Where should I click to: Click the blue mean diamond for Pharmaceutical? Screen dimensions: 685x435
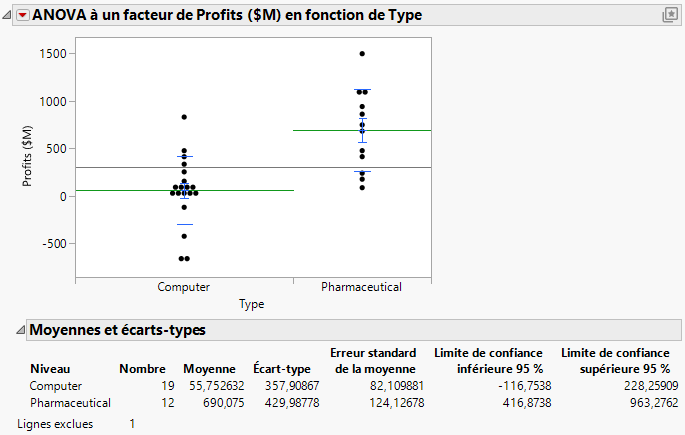[362, 127]
